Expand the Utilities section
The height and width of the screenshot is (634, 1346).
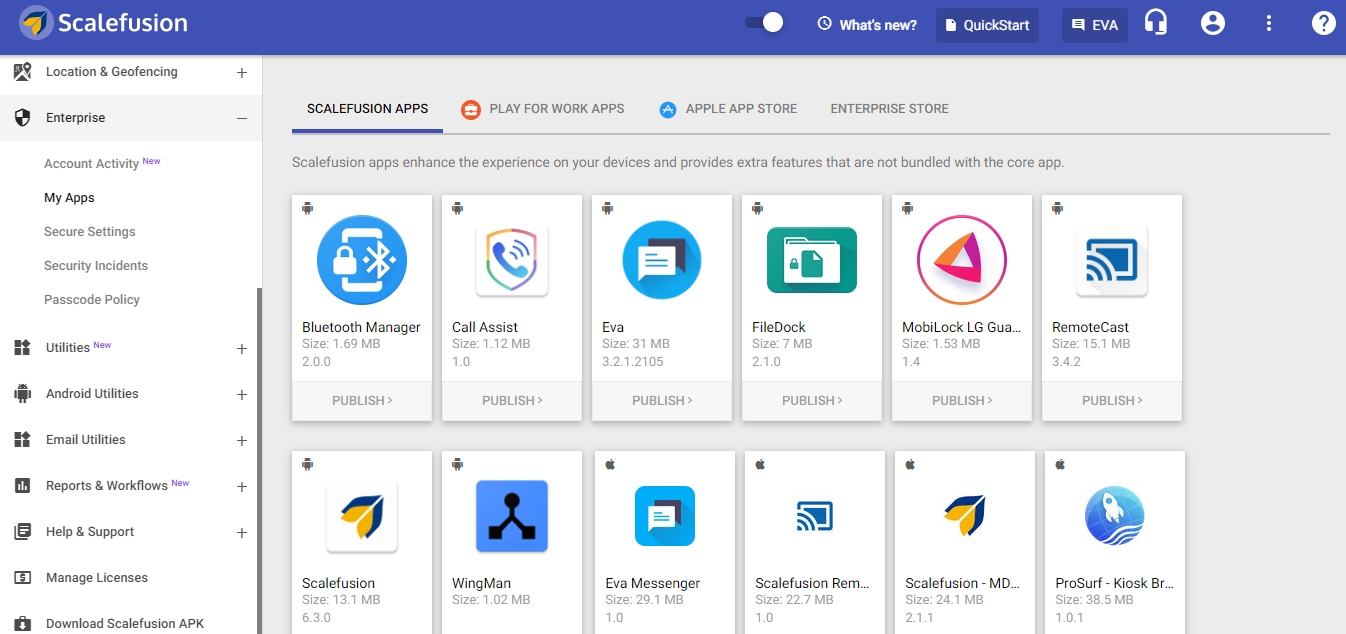[241, 349]
